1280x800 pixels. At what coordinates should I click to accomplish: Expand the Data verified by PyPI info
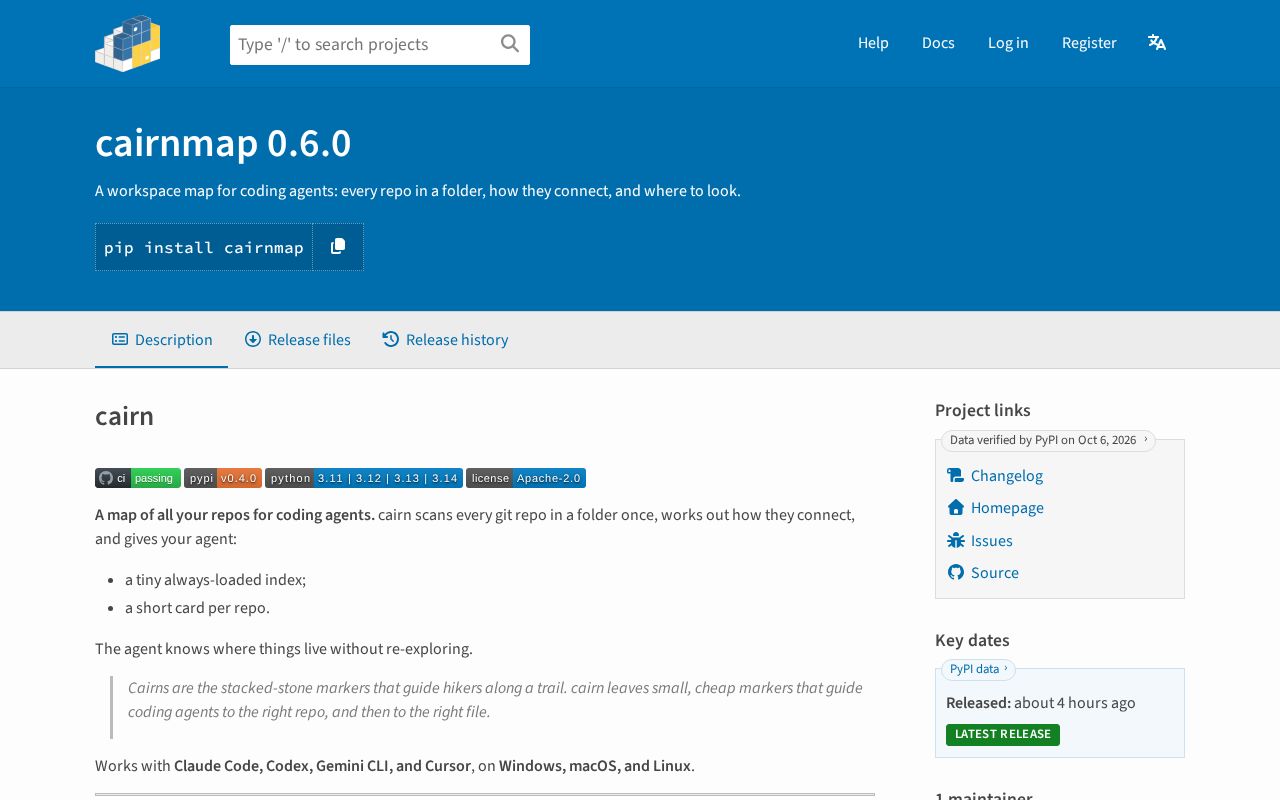[x=1048, y=440]
